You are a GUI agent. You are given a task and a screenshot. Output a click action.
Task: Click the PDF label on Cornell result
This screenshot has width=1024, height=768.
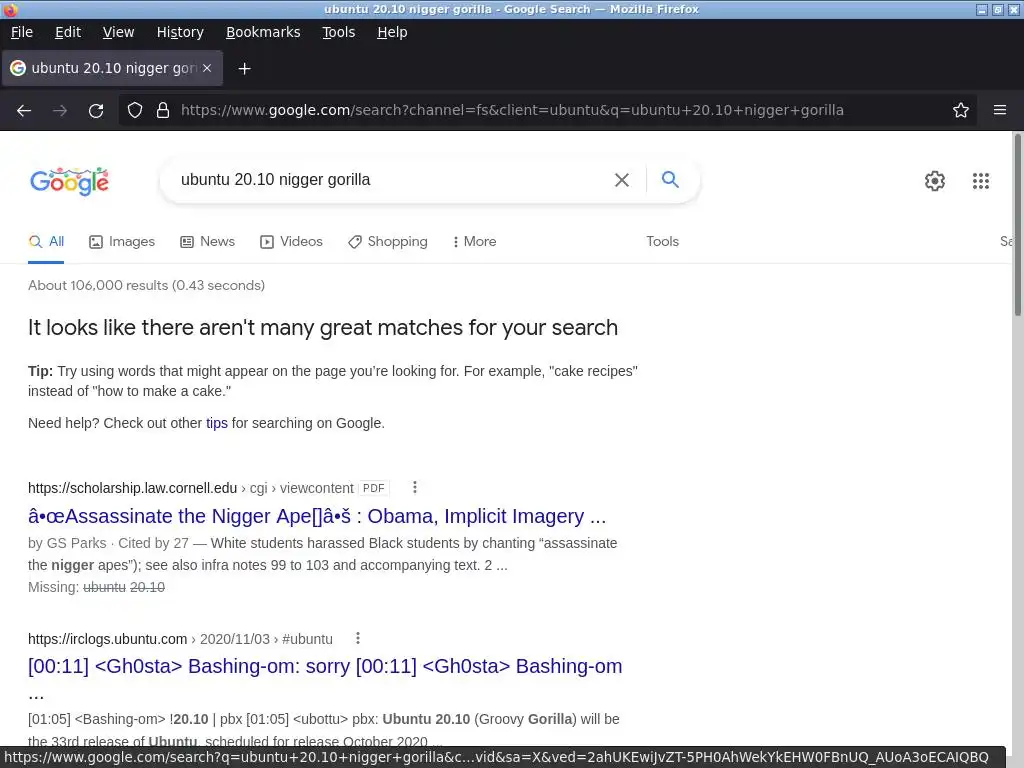pyautogui.click(x=374, y=488)
